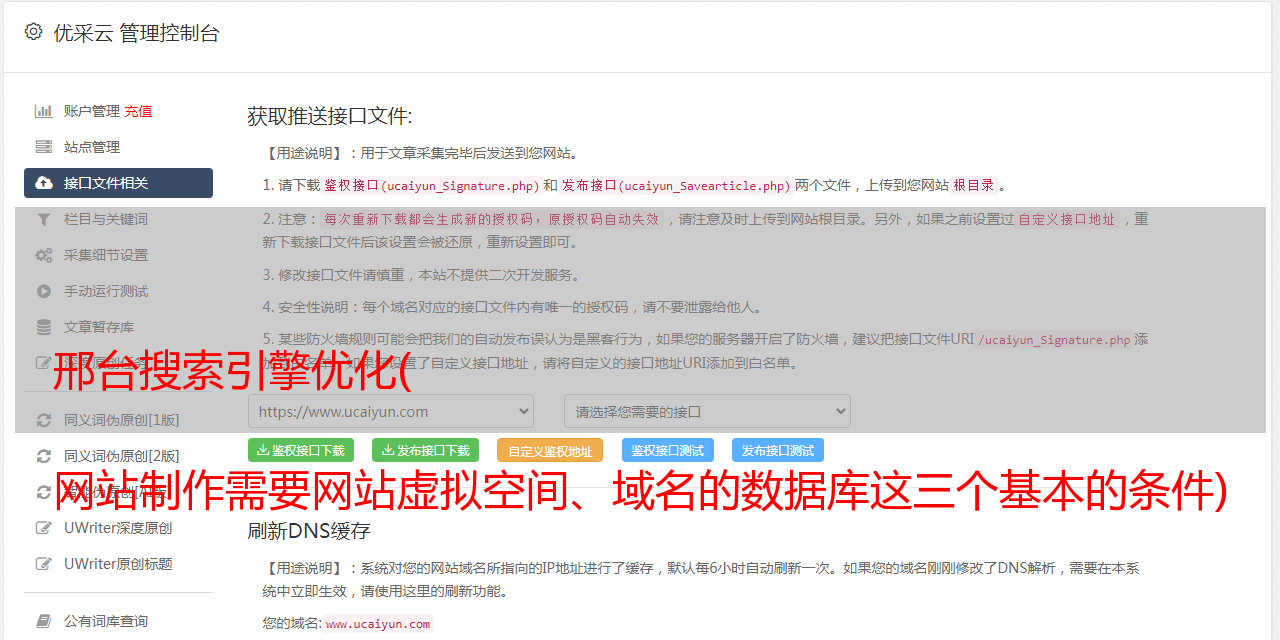Open 栏目与关键词 in the sidebar
The height and width of the screenshot is (640, 1280).
click(106, 219)
